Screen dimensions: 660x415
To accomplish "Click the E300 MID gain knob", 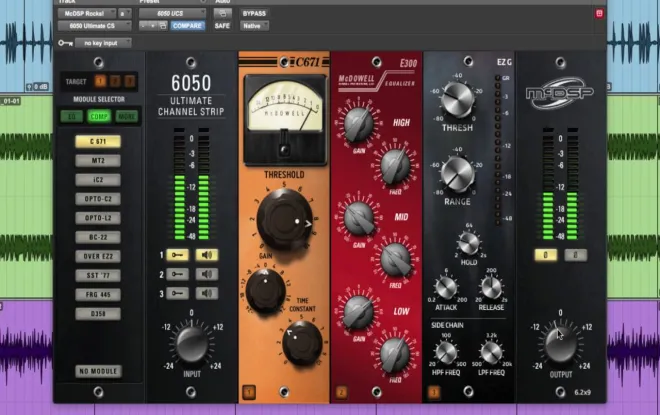I will (x=359, y=218).
